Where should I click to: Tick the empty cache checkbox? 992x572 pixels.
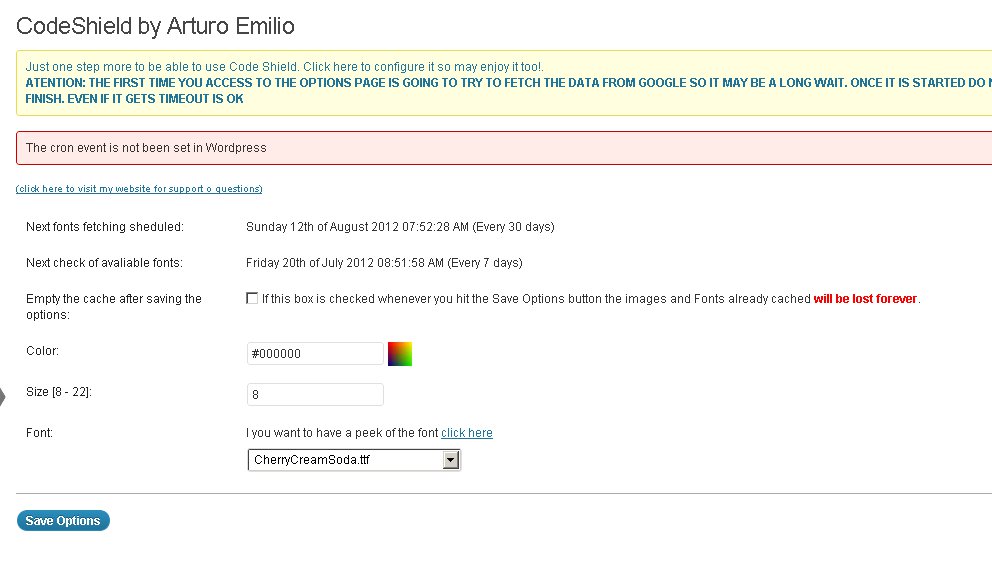point(252,298)
